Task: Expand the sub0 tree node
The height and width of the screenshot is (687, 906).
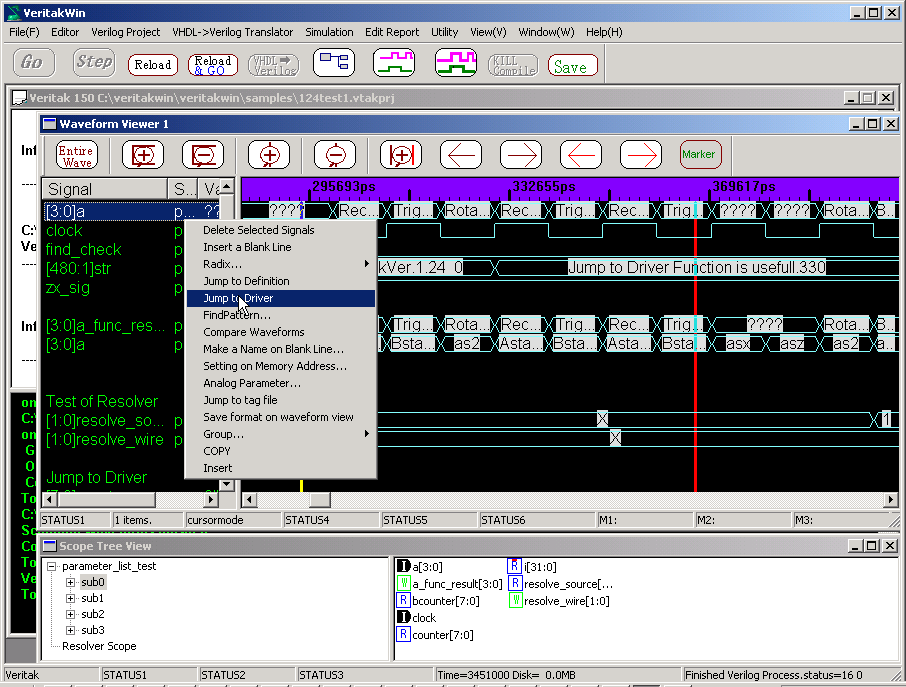Action: point(71,582)
